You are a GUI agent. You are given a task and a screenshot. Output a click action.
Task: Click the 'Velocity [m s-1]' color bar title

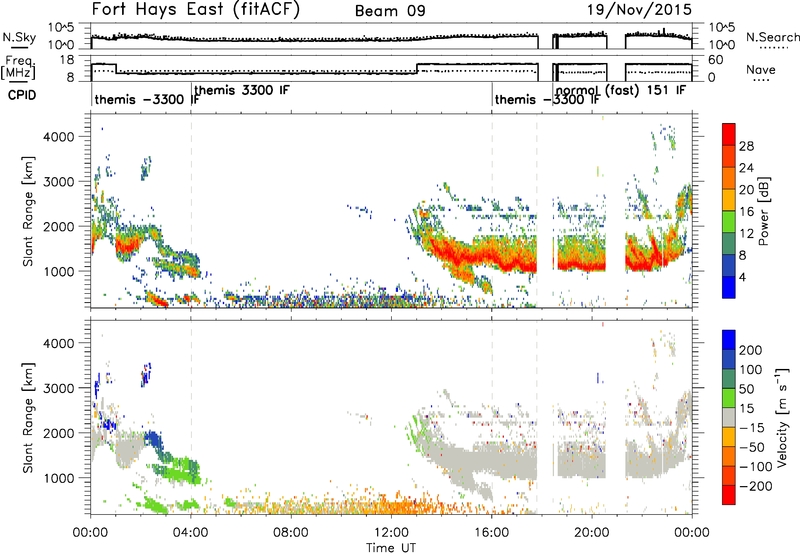pyautogui.click(x=782, y=417)
